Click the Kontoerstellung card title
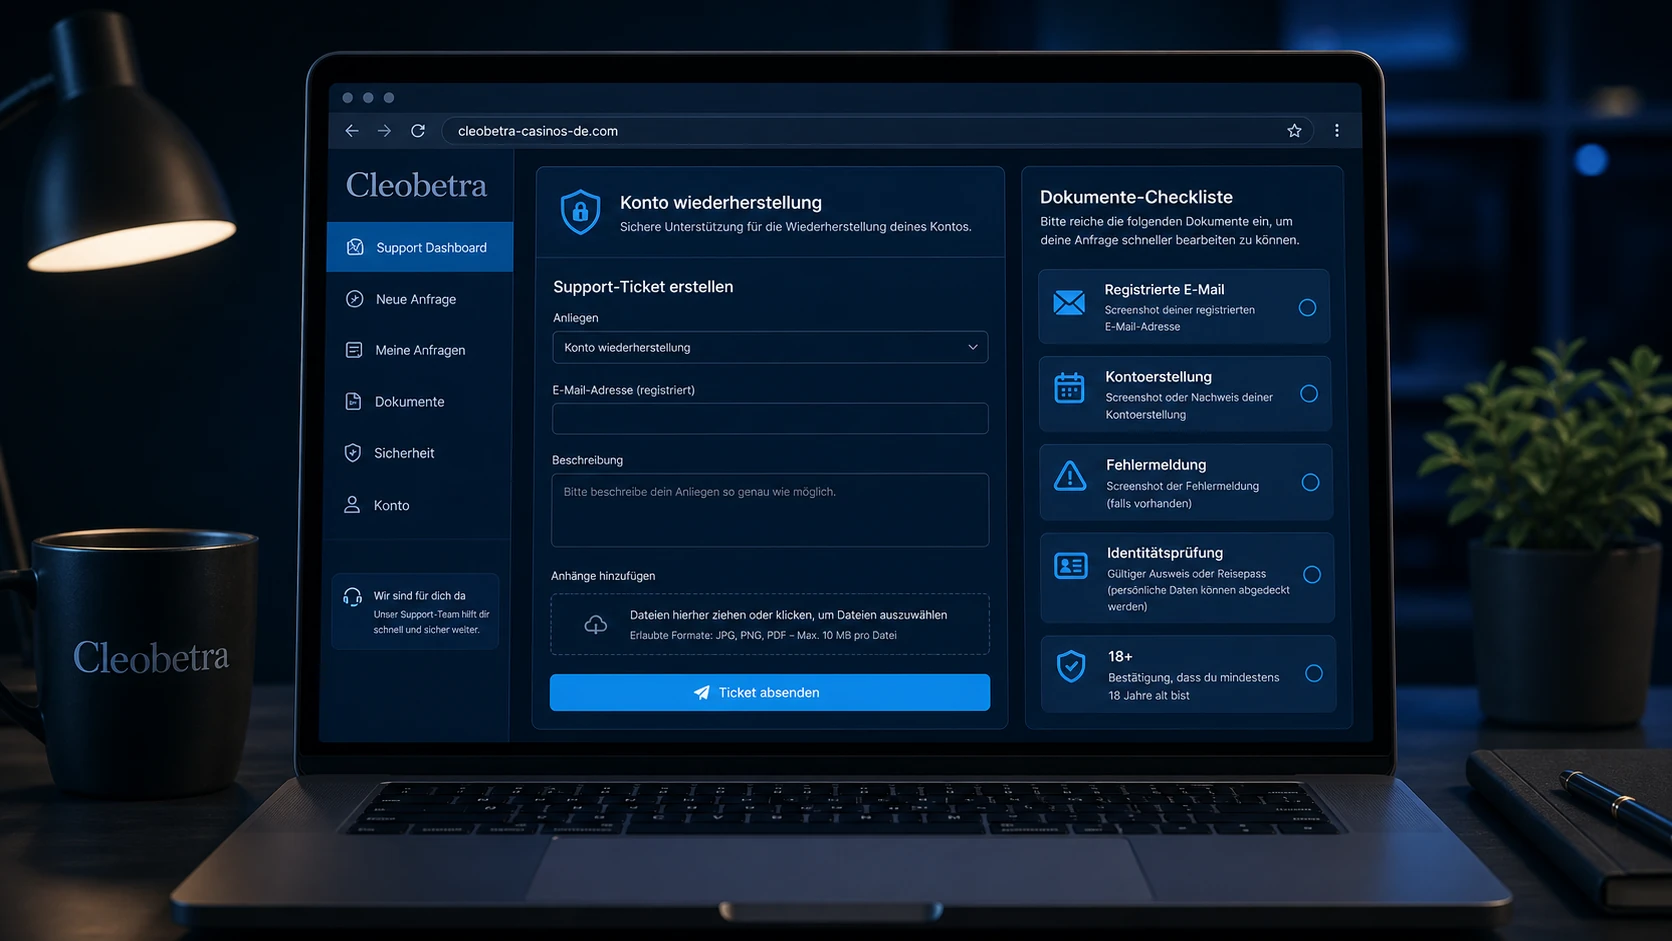The height and width of the screenshot is (941, 1672). click(1158, 377)
